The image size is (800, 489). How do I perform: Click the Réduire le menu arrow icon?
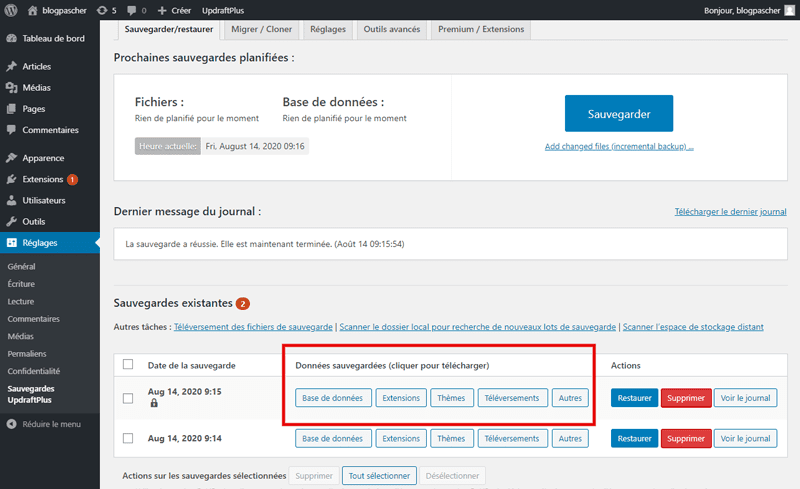click(x=12, y=424)
